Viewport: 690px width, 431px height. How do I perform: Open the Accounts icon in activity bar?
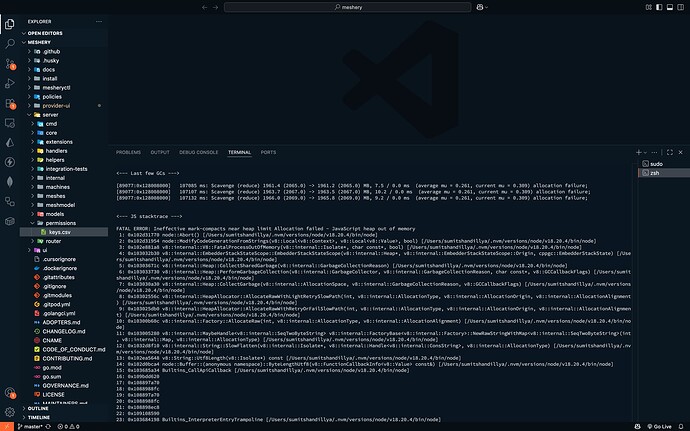pos(10,392)
